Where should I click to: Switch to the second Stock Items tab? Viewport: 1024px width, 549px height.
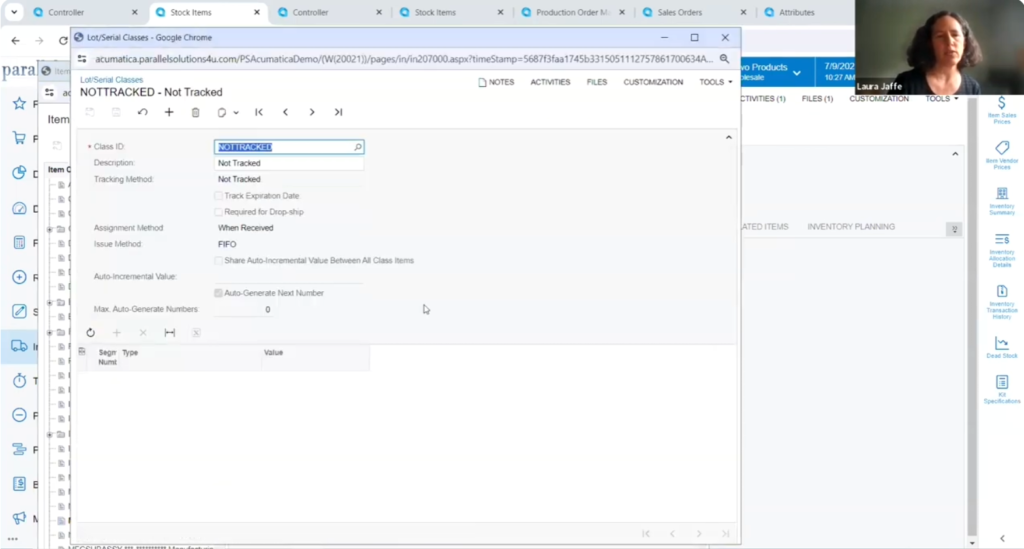(451, 12)
